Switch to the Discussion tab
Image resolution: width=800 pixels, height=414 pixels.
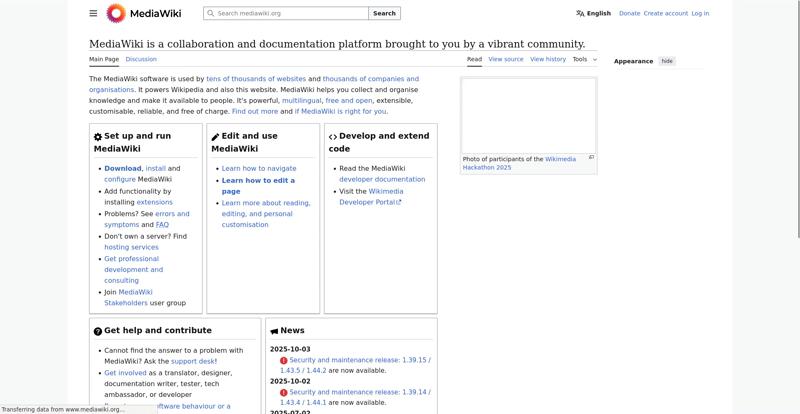(141, 59)
